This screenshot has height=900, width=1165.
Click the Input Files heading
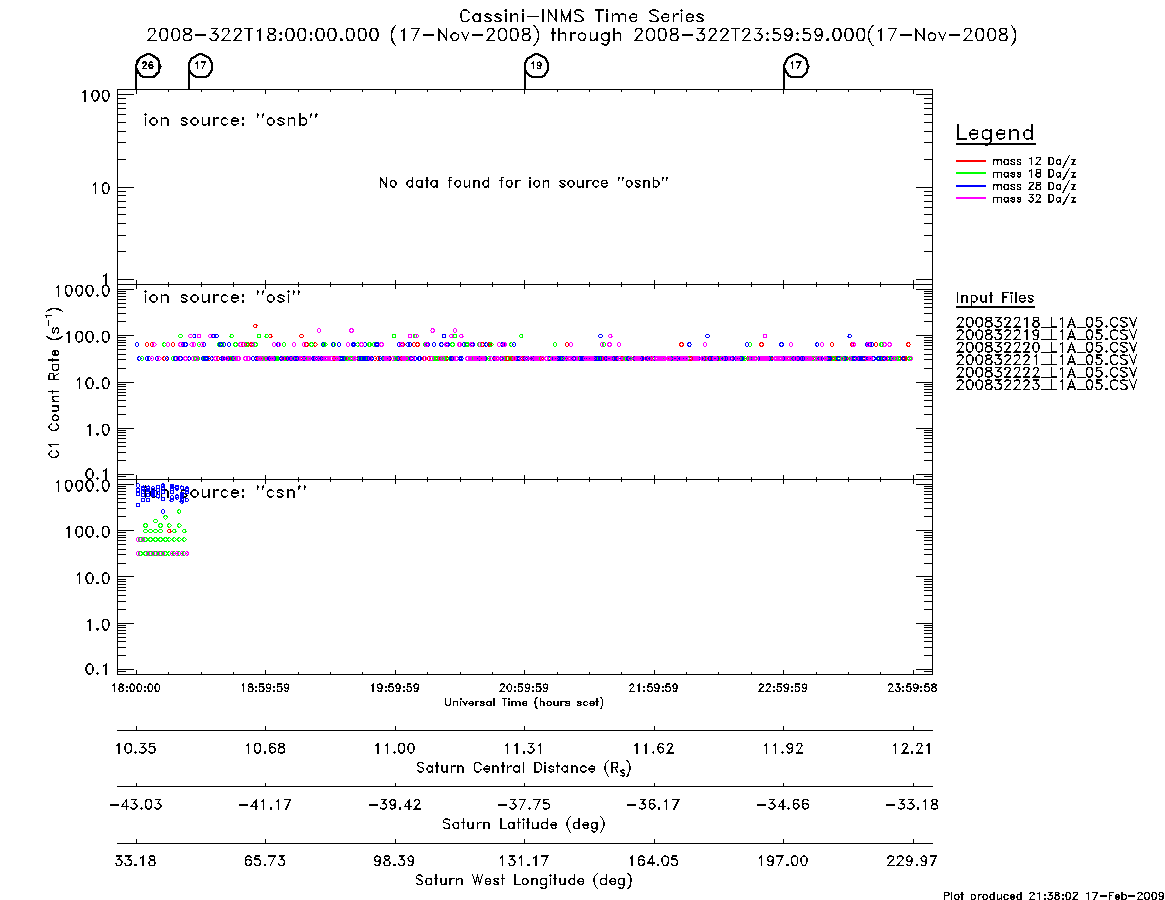(x=995, y=298)
